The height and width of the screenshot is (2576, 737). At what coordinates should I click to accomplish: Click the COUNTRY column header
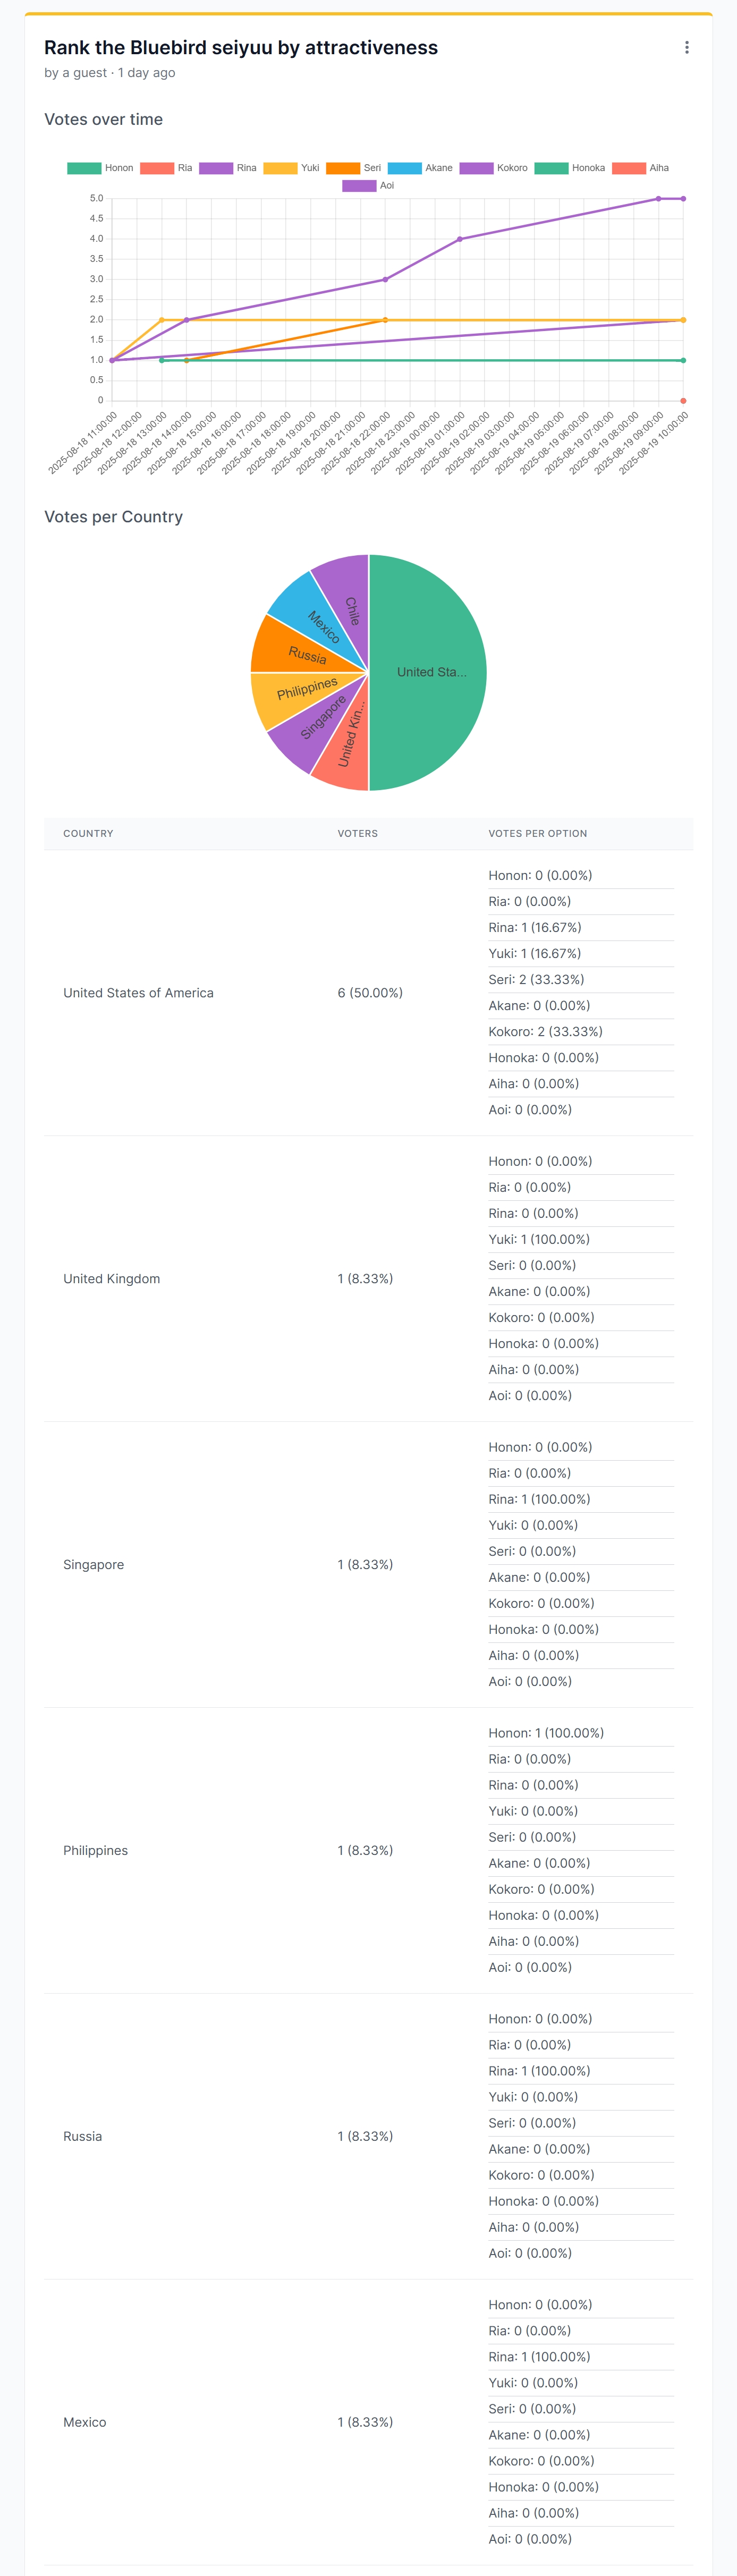tap(88, 833)
